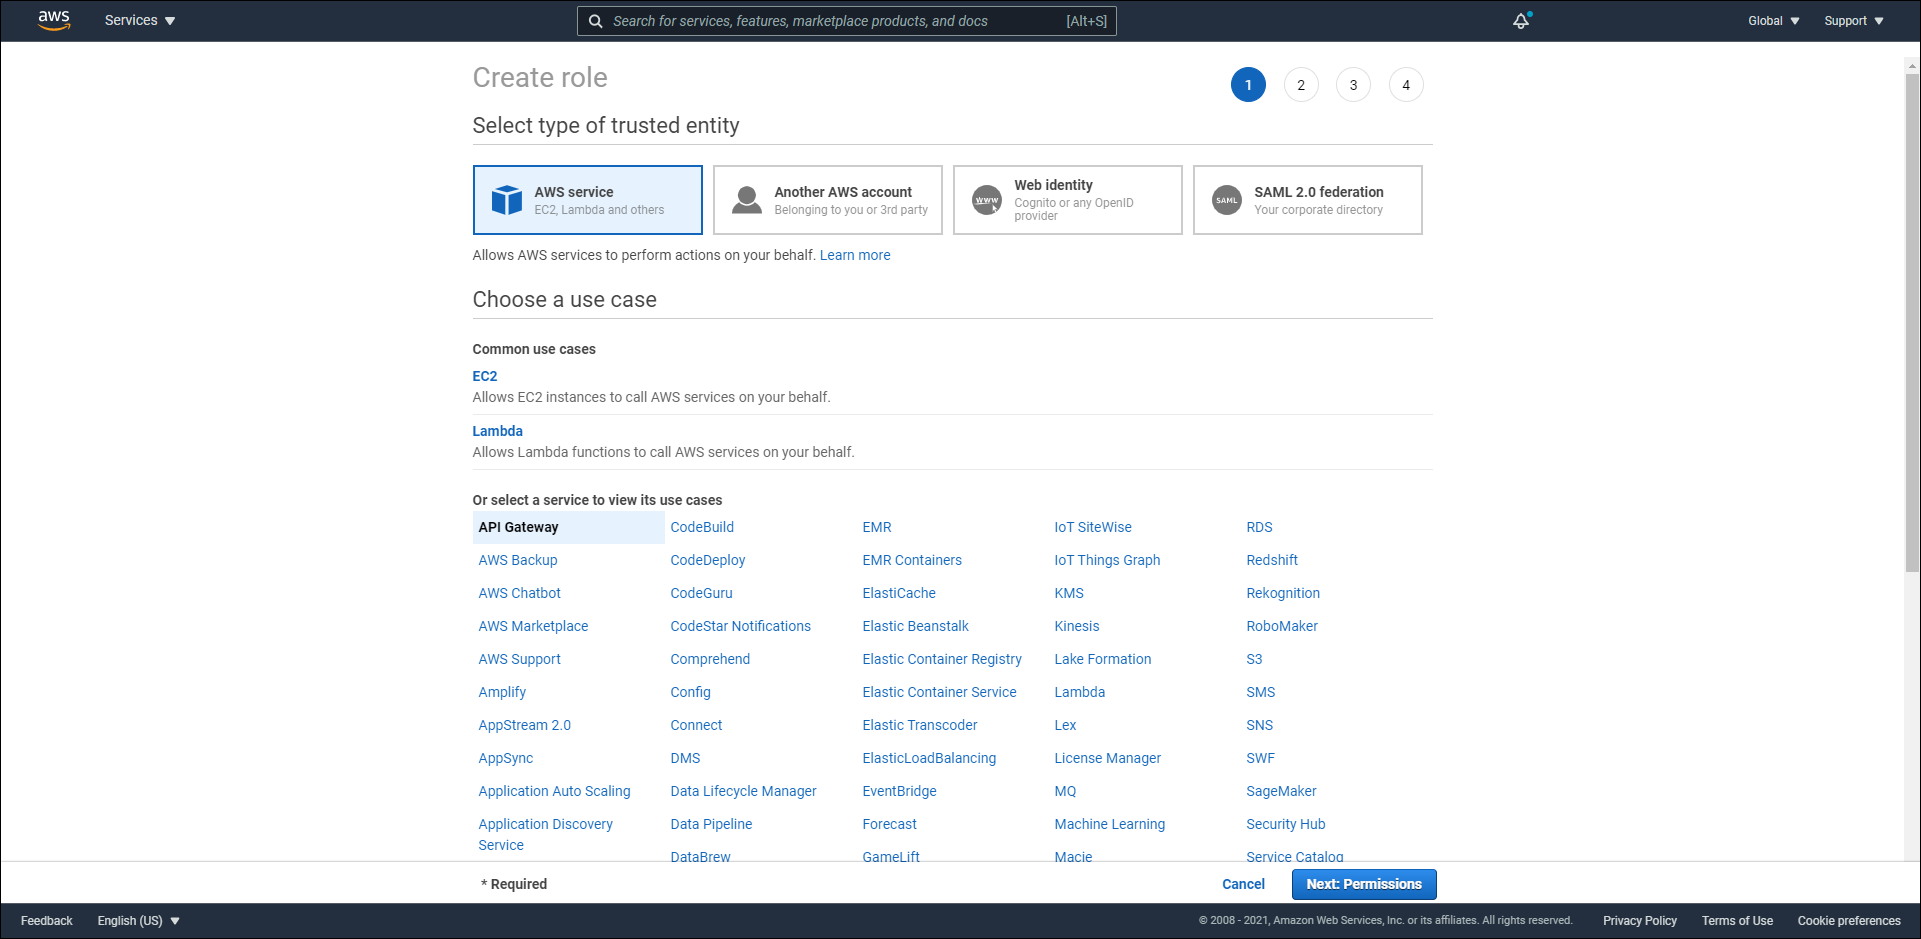Open the Services dropdown menu

point(140,20)
